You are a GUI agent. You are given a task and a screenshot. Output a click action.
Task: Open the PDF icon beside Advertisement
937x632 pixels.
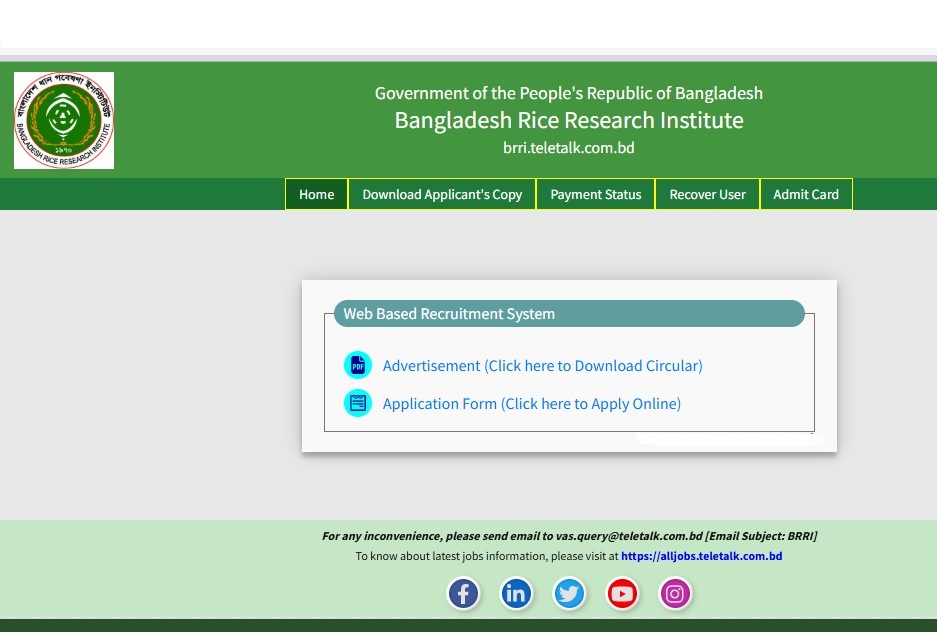coord(357,366)
